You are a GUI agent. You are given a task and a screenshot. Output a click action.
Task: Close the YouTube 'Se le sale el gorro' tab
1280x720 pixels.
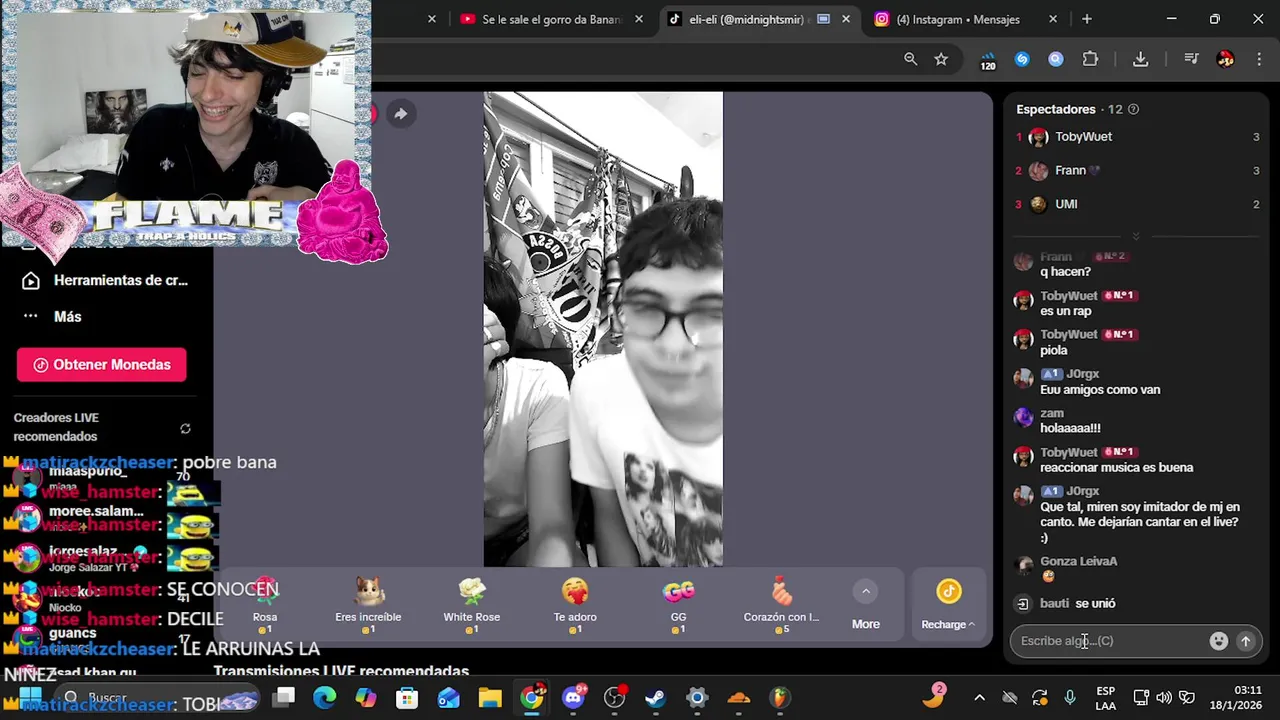tap(640, 19)
